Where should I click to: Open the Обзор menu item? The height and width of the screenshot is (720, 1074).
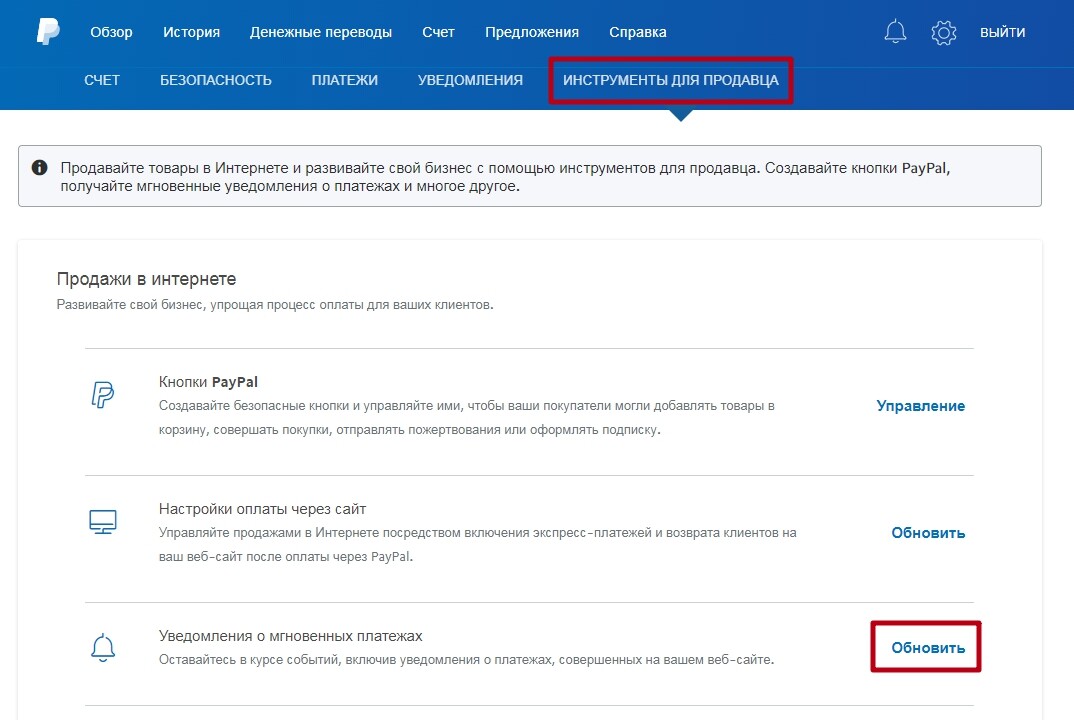(x=112, y=32)
